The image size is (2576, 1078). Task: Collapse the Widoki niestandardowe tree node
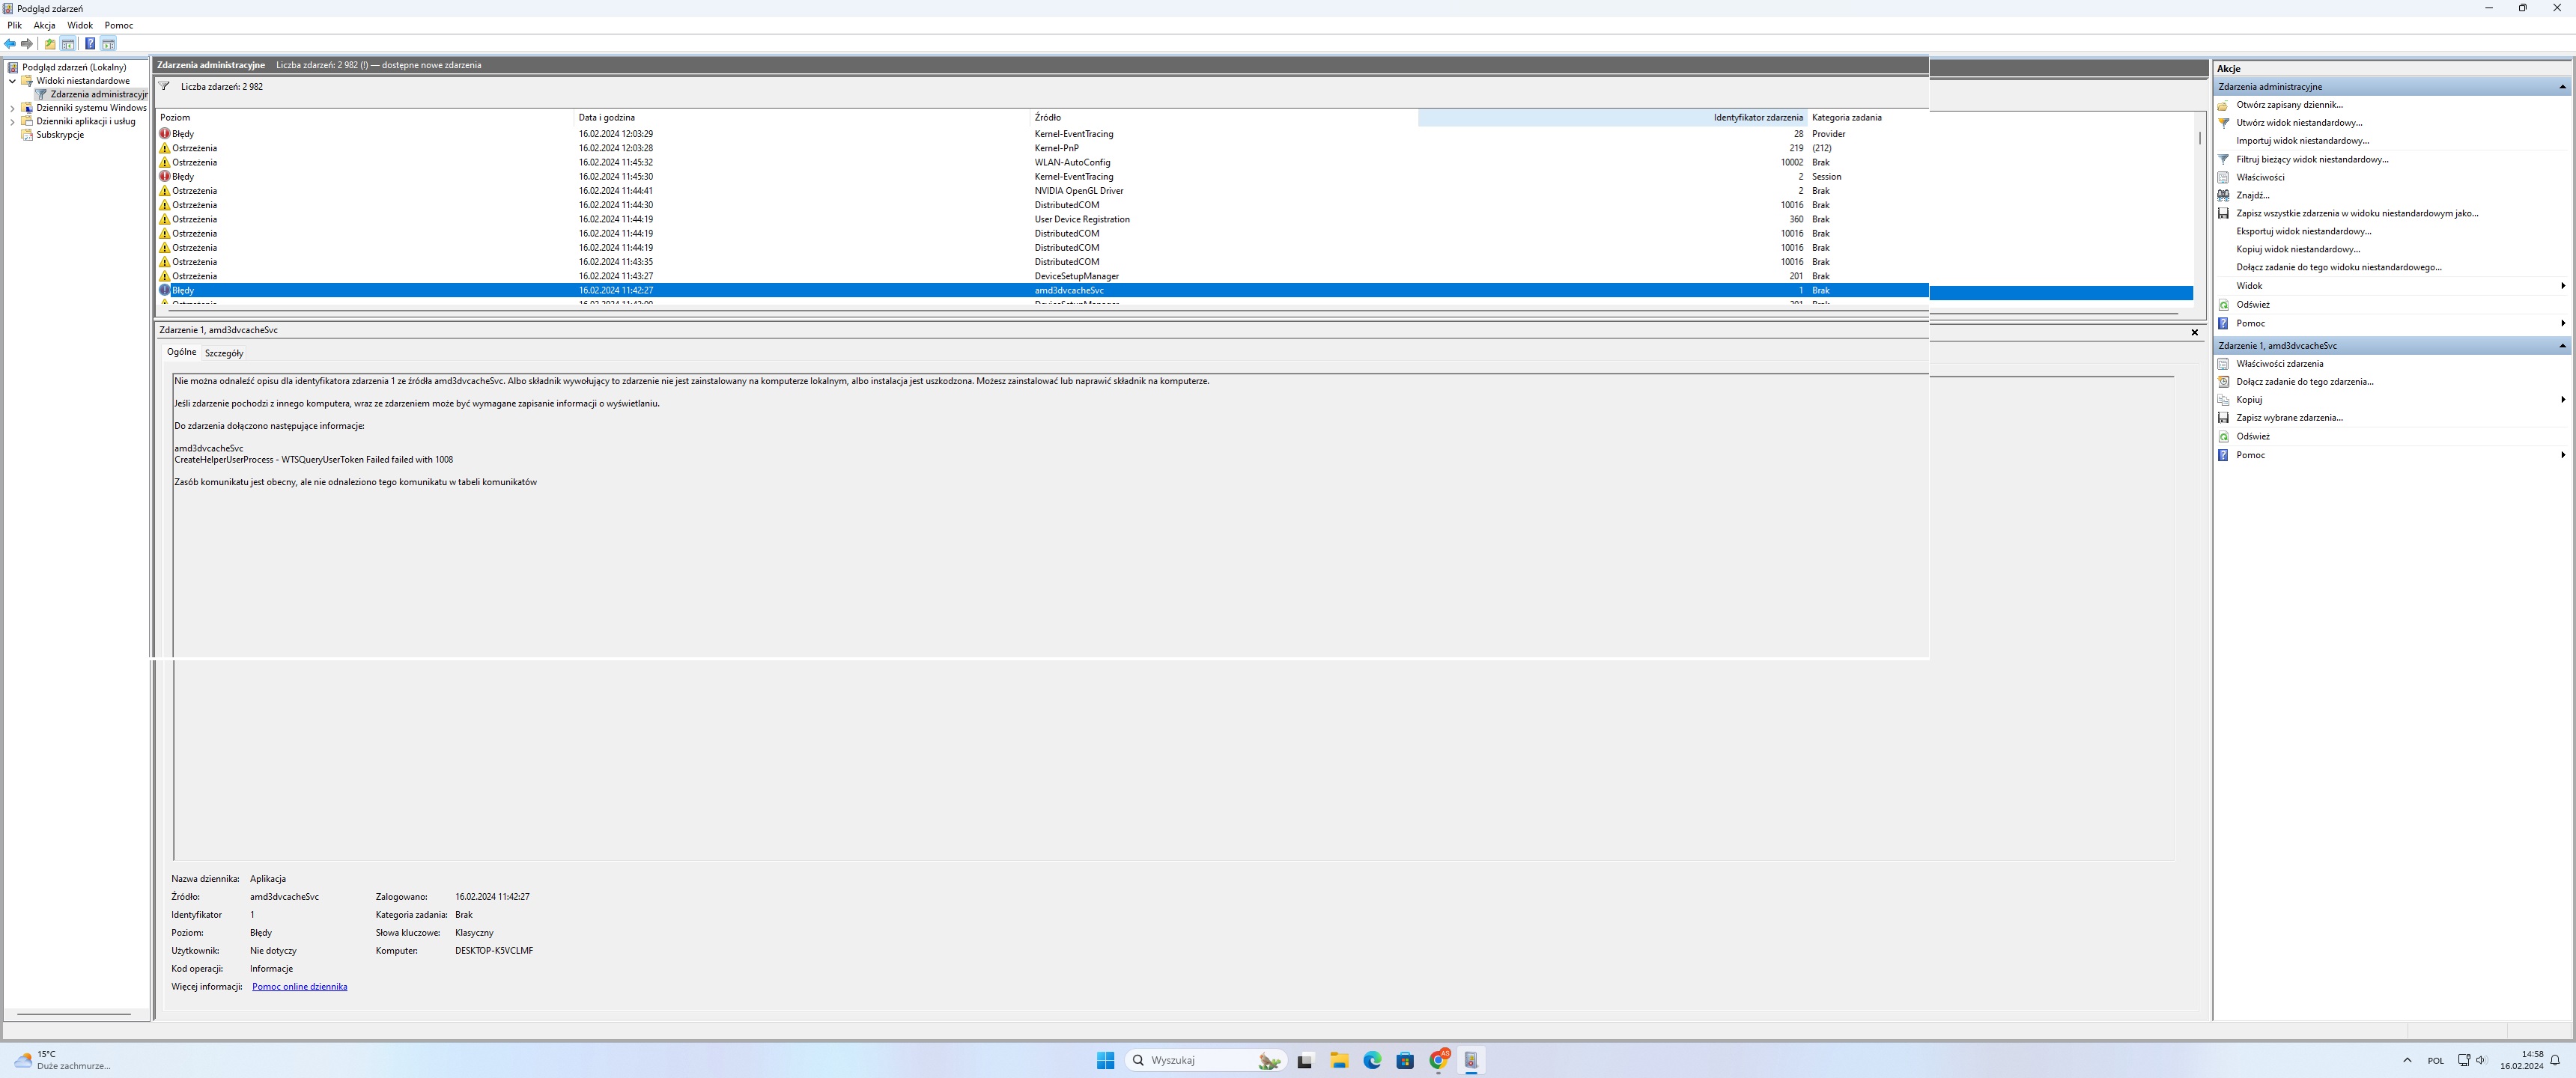13,81
